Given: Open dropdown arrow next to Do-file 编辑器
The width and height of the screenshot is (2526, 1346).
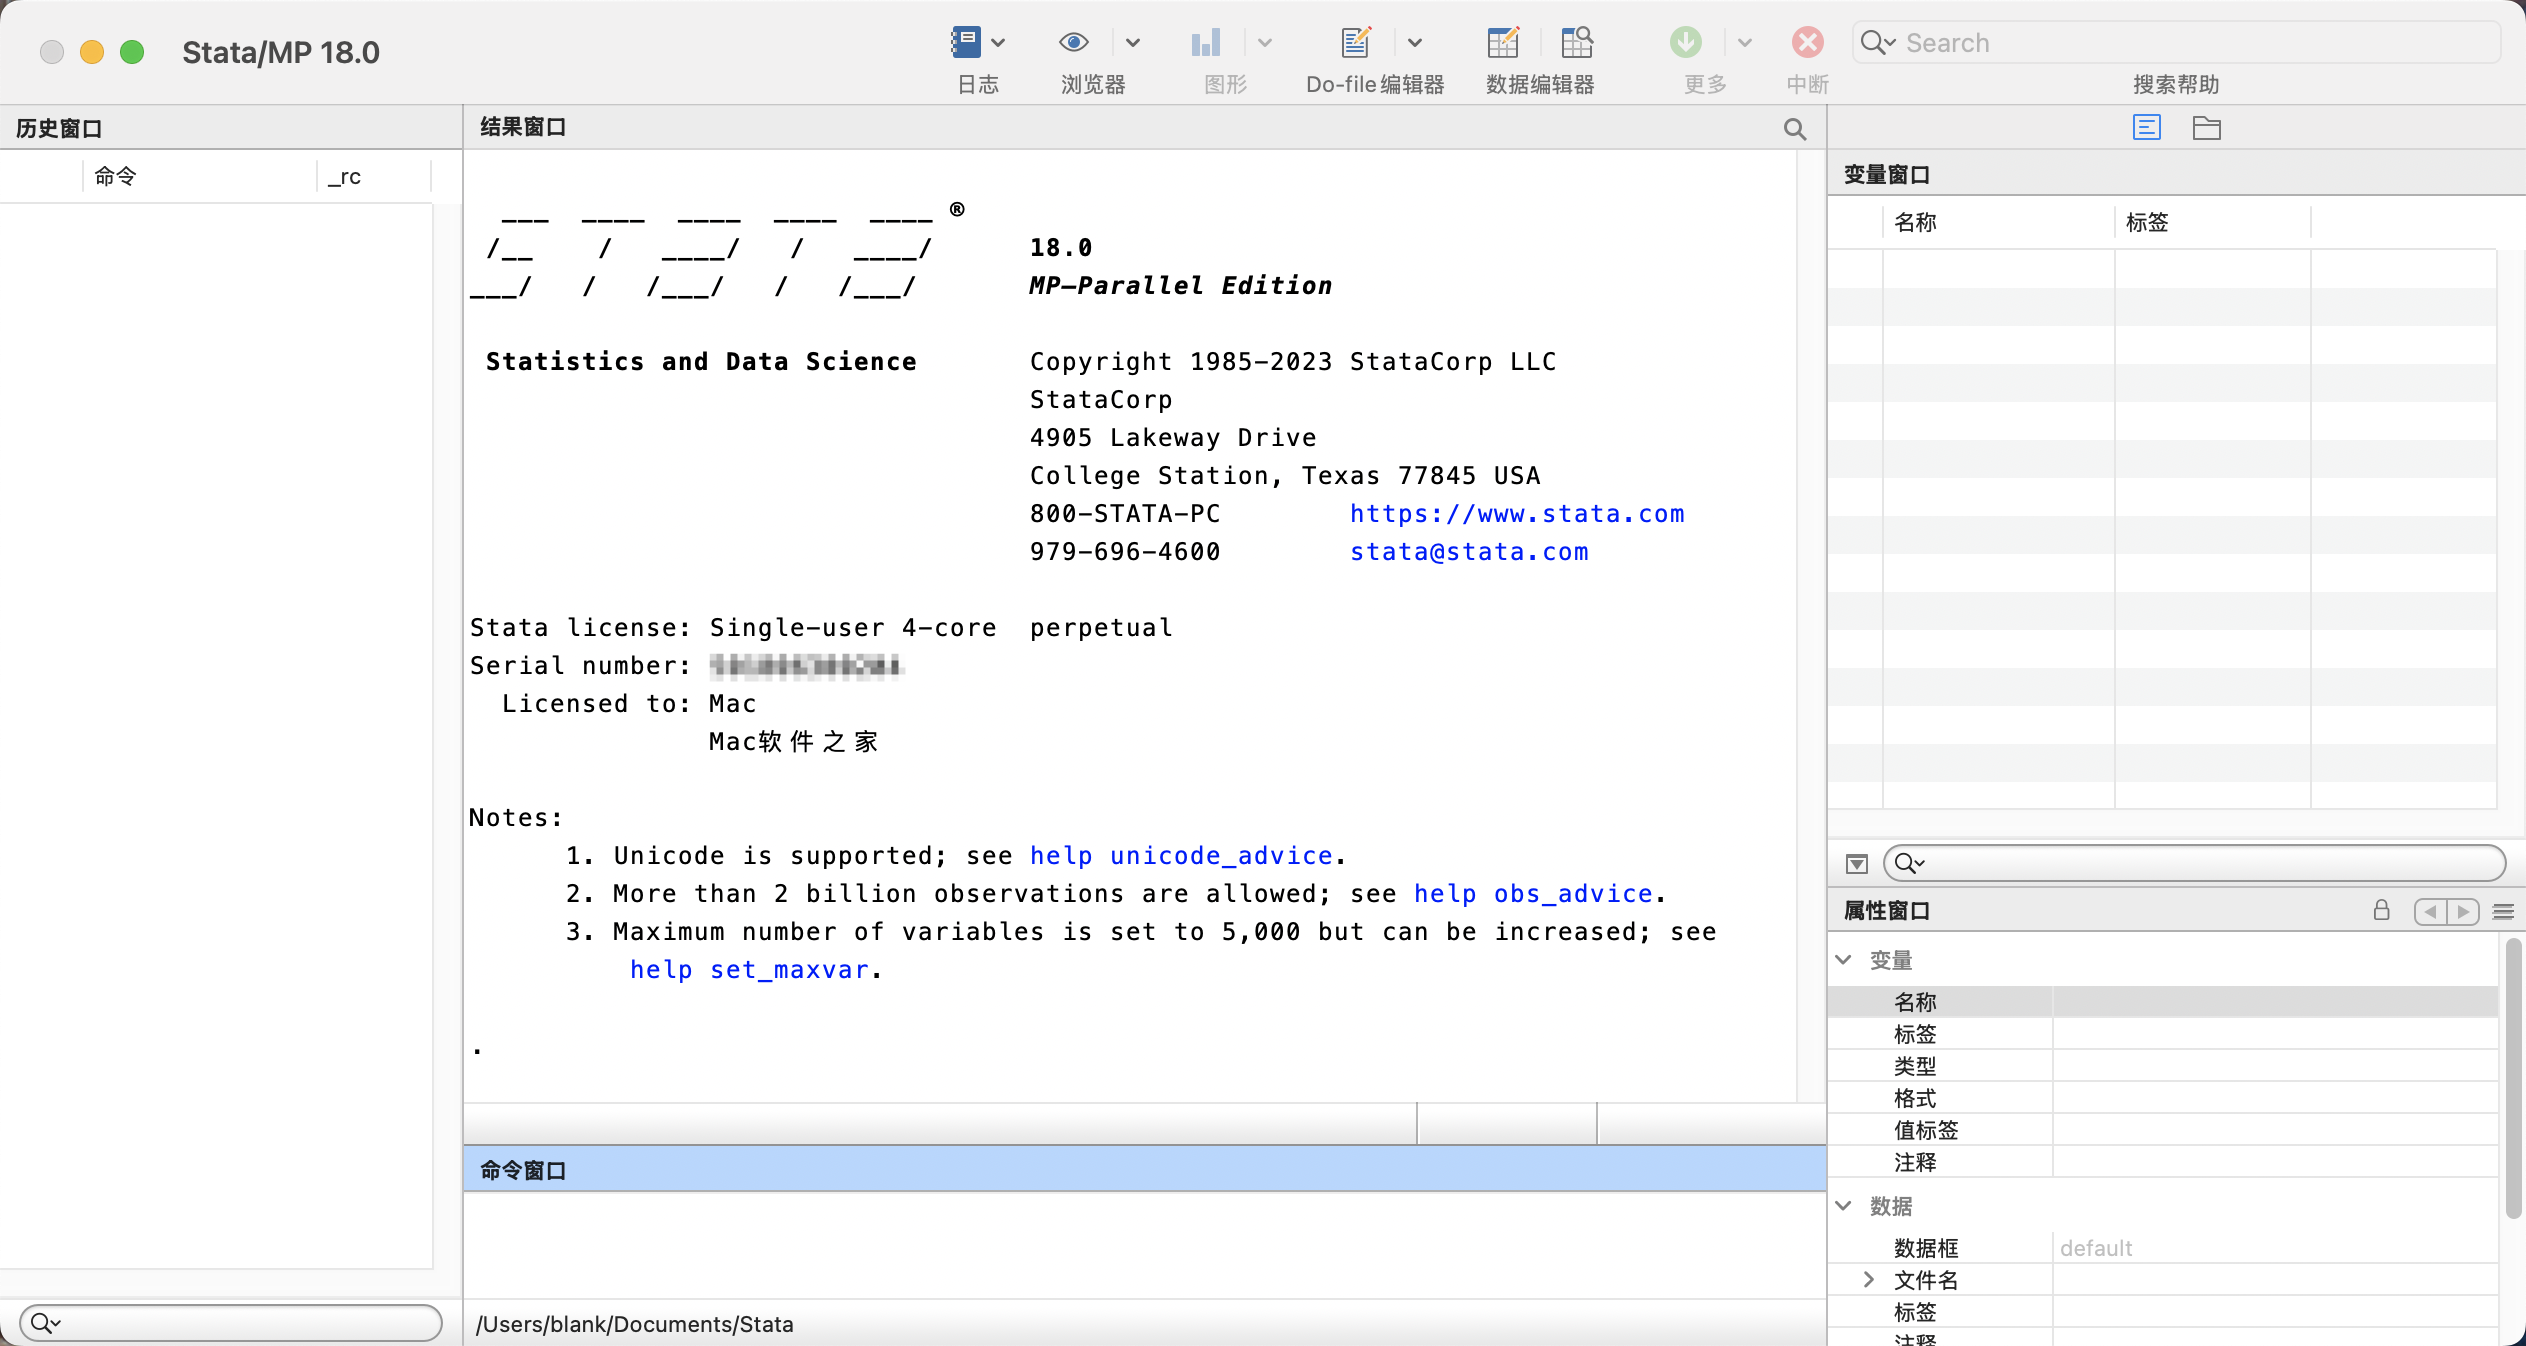Looking at the screenshot, I should [x=1415, y=43].
